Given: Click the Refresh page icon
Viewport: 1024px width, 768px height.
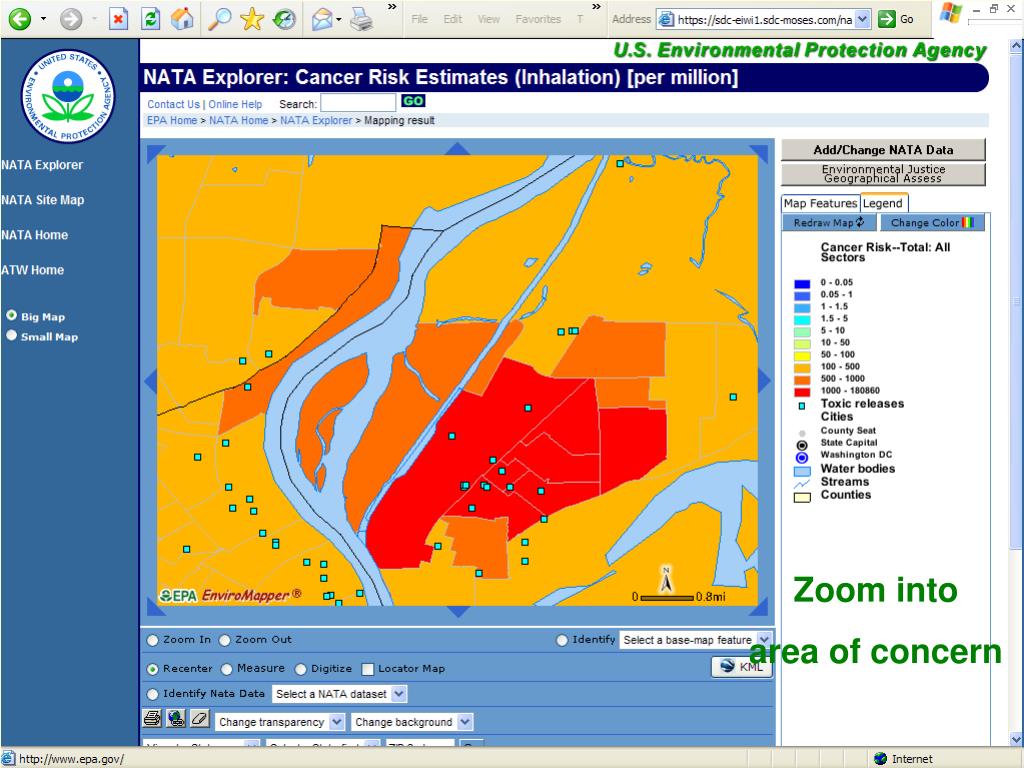Looking at the screenshot, I should click(x=150, y=19).
